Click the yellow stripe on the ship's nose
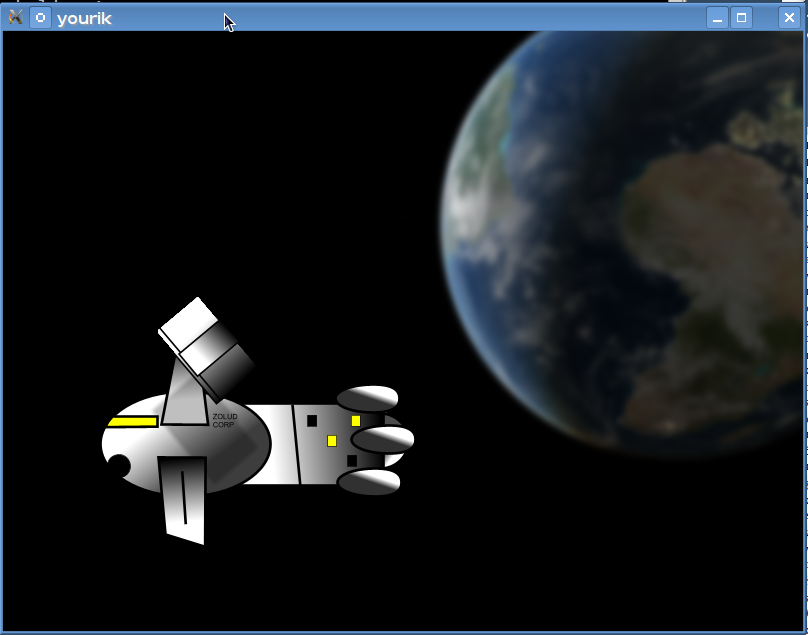 pyautogui.click(x=132, y=421)
